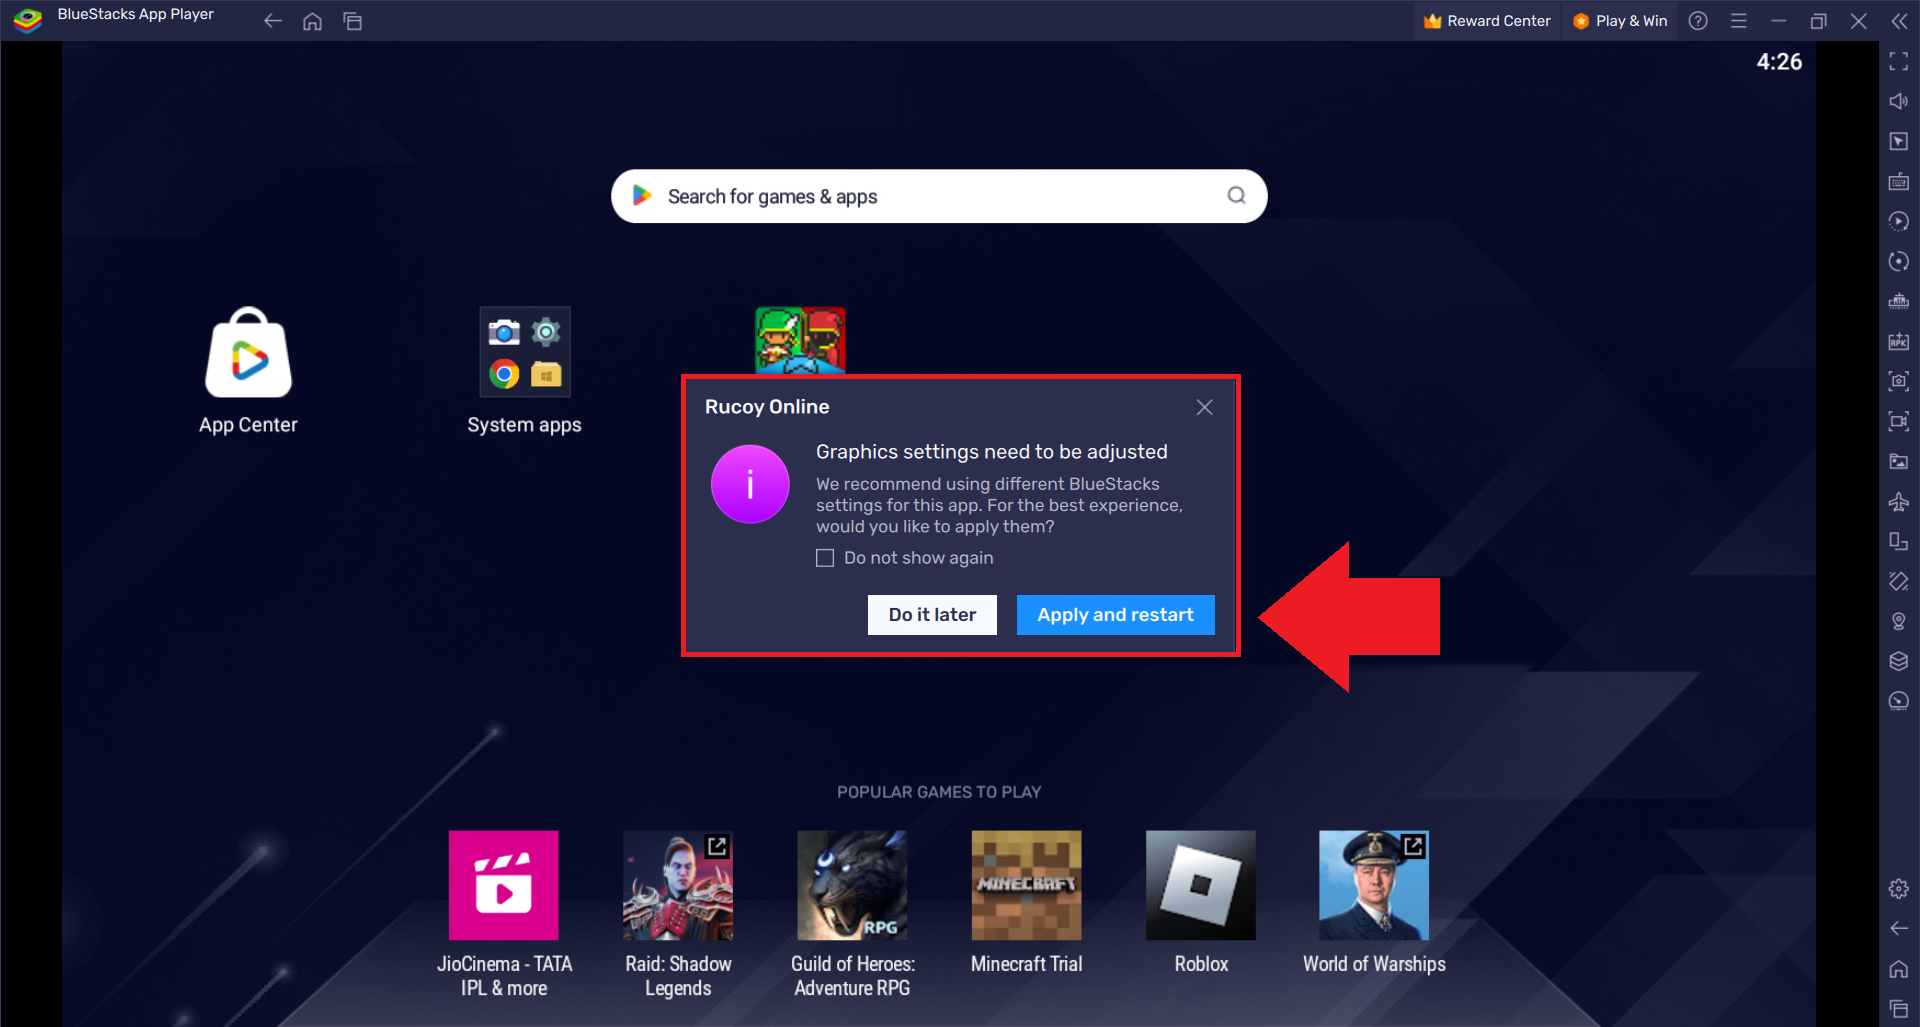
Task: Open the Macro recorder
Action: [1898, 221]
